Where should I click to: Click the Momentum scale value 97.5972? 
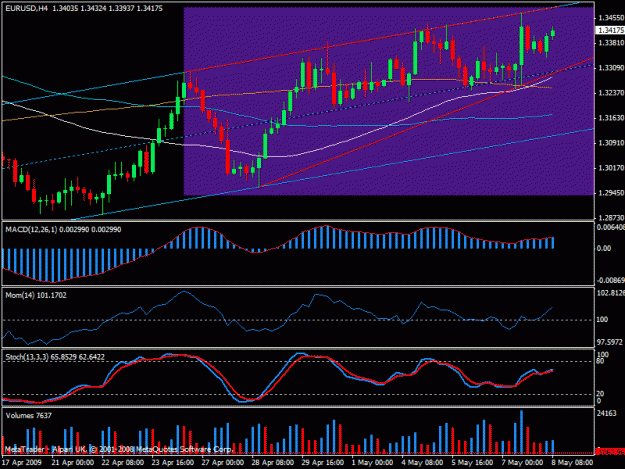click(609, 342)
